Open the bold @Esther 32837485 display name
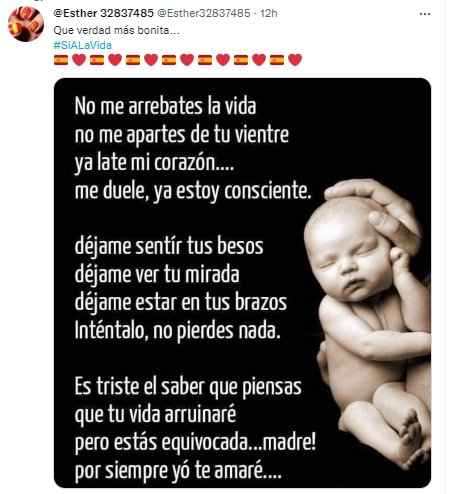This screenshot has width=454, height=494. 103,13
